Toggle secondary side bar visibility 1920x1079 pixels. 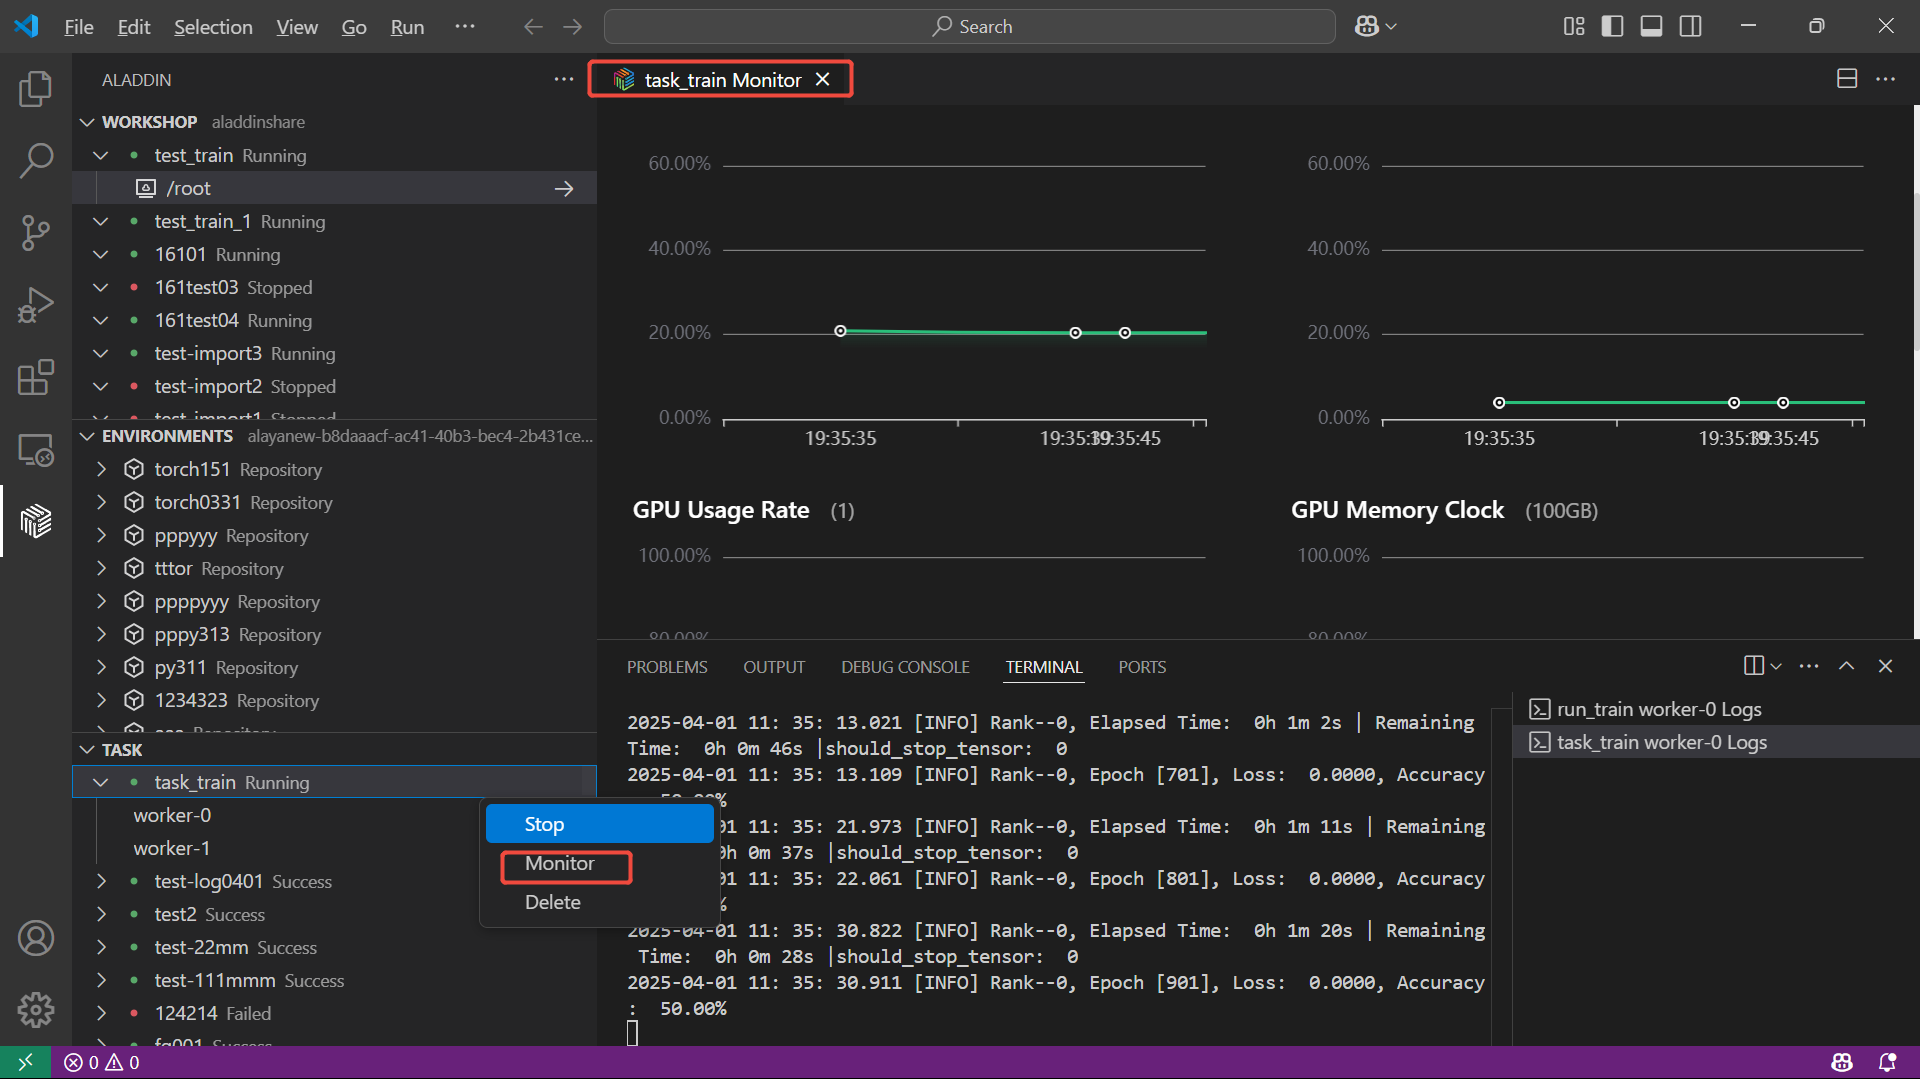pyautogui.click(x=1690, y=27)
